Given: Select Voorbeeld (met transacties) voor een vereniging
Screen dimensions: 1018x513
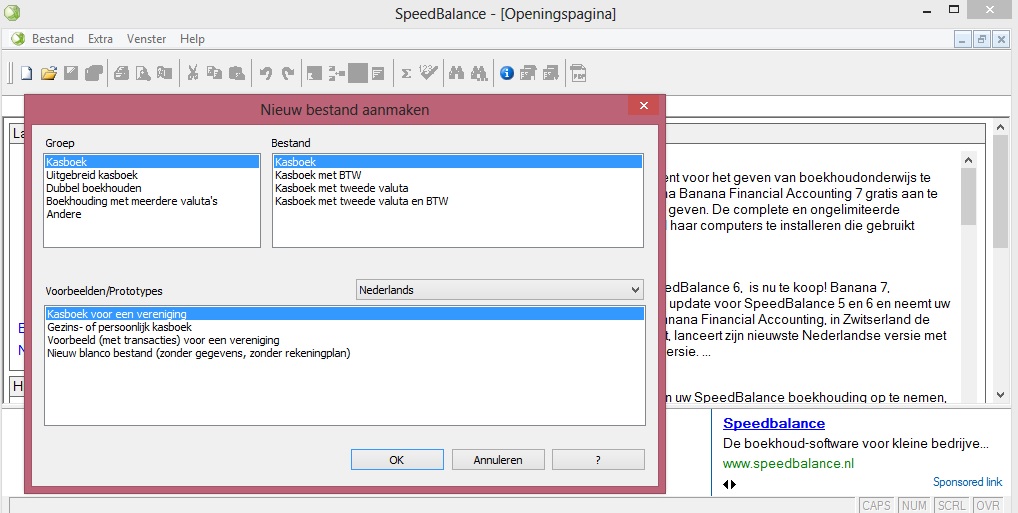Looking at the screenshot, I should coord(345,340).
